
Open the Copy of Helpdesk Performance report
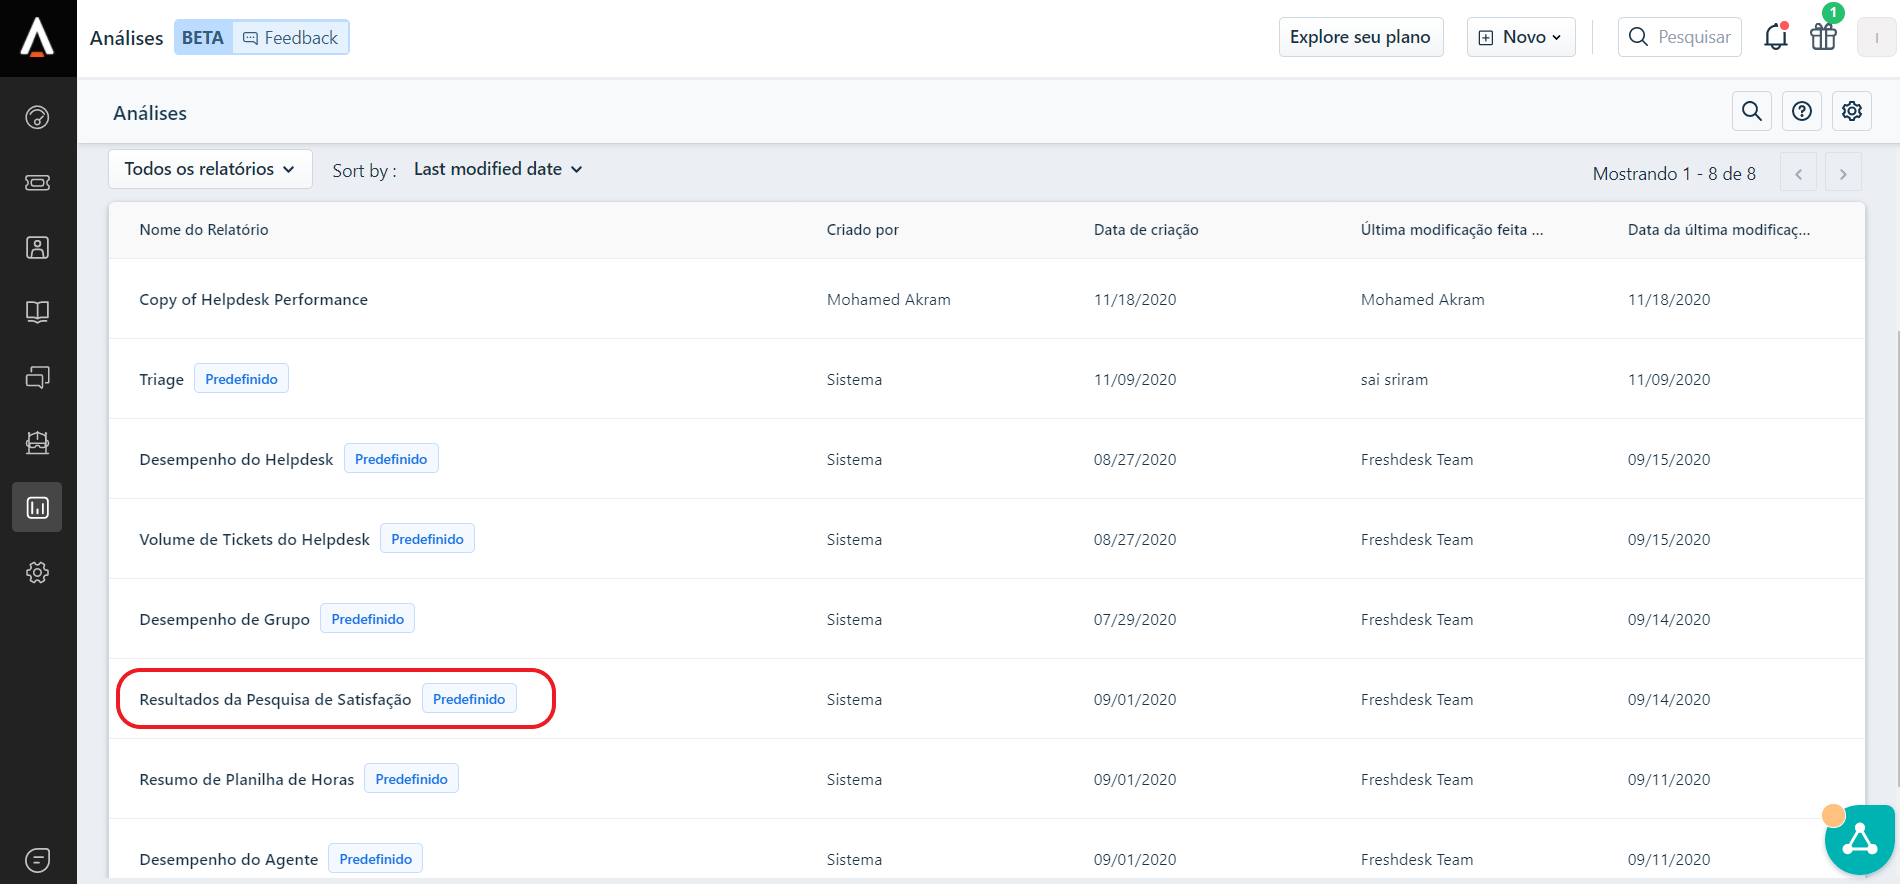(253, 299)
